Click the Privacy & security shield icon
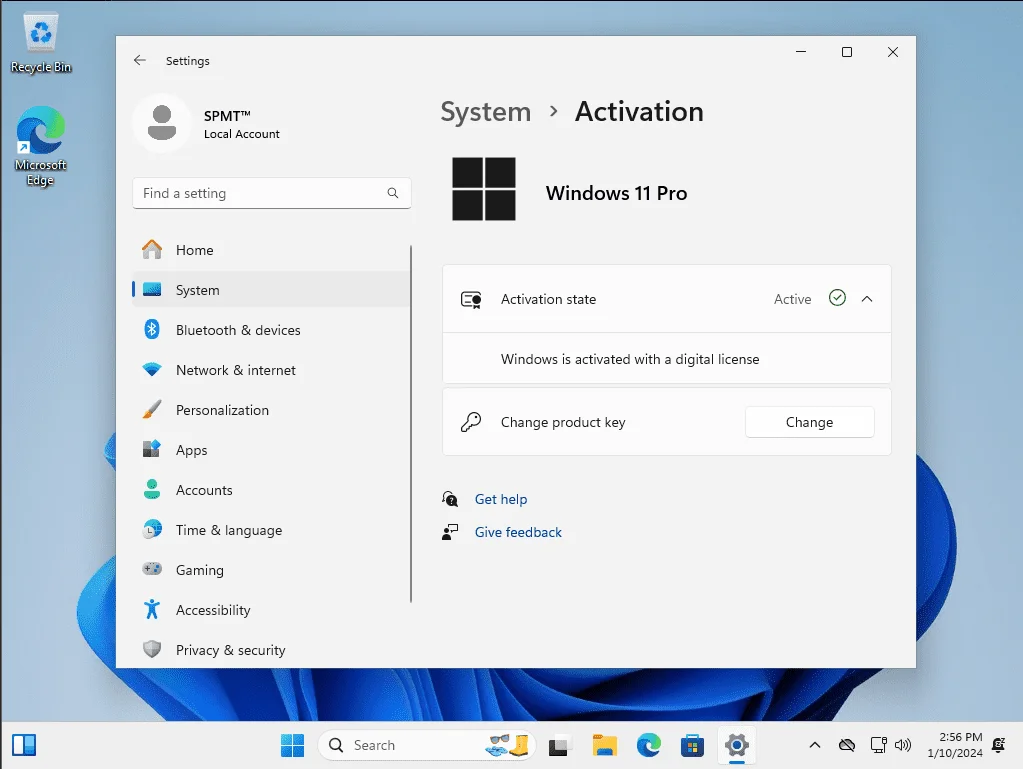The image size is (1023, 769). click(x=152, y=649)
